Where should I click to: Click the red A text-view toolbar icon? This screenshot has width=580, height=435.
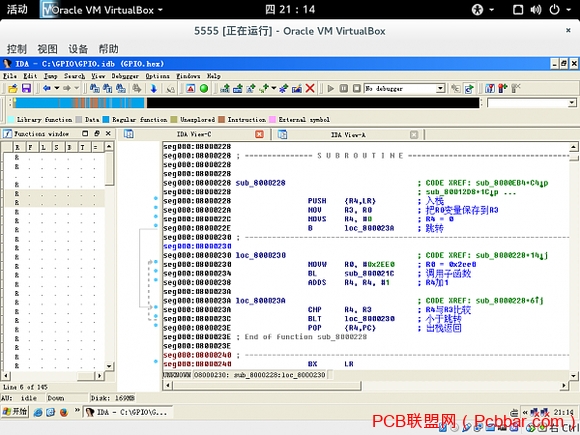[x=190, y=88]
